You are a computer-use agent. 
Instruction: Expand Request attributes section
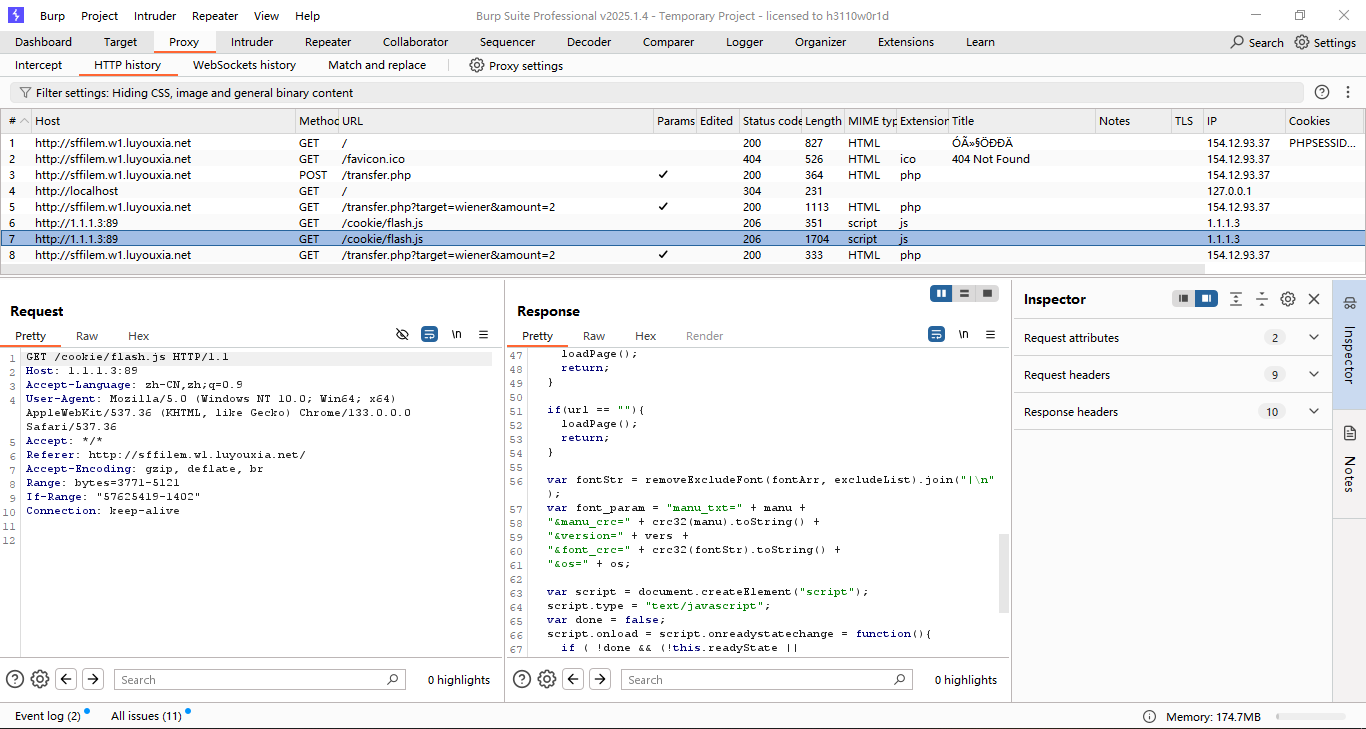1314,337
